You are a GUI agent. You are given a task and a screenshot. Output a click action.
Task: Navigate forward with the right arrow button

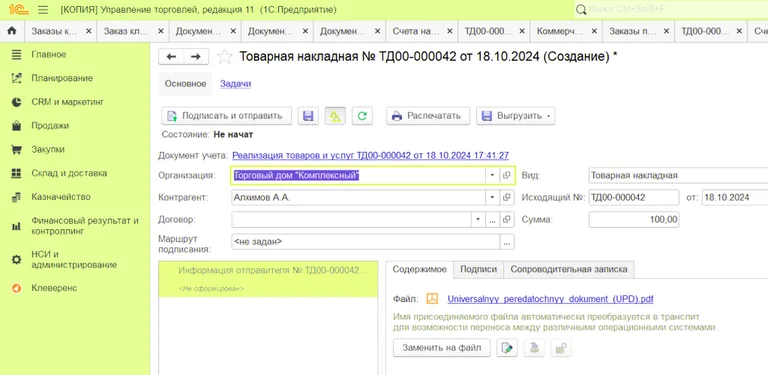[196, 57]
